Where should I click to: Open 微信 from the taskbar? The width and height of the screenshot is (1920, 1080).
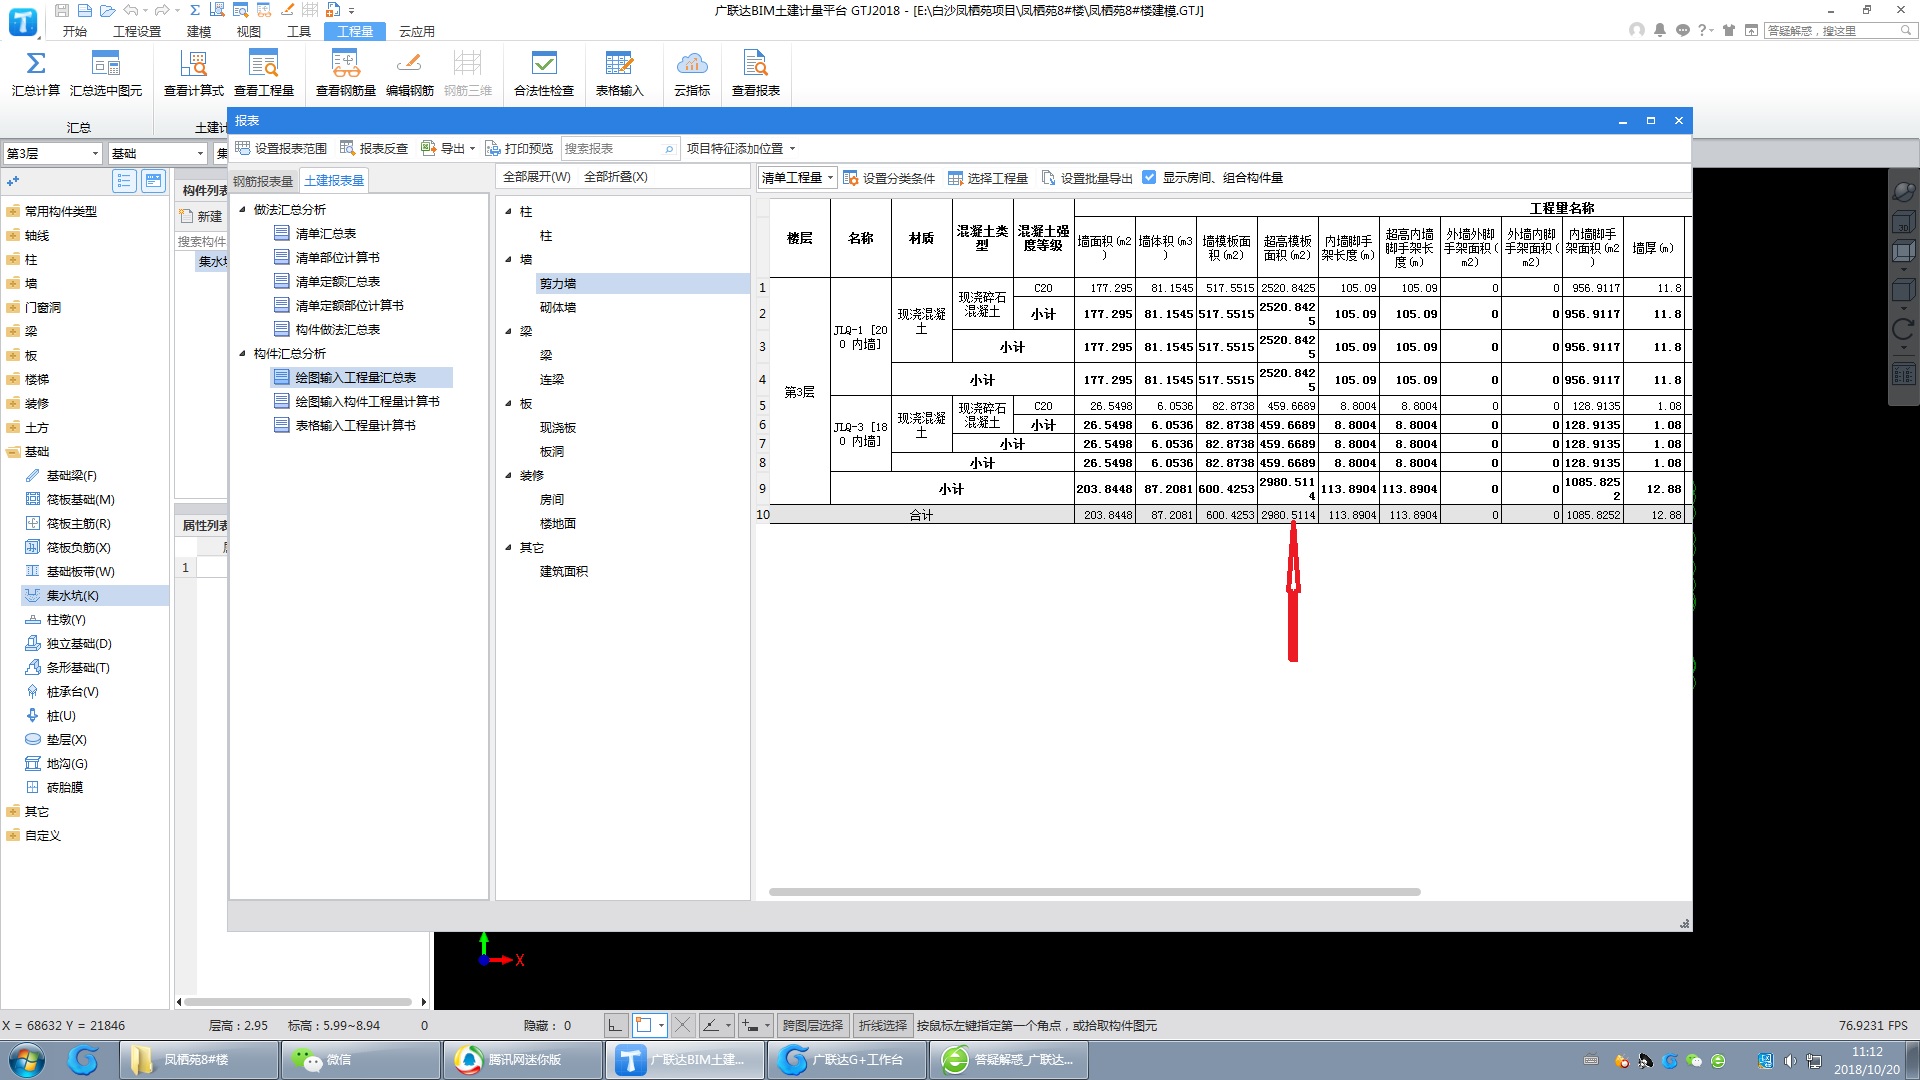click(x=361, y=1060)
